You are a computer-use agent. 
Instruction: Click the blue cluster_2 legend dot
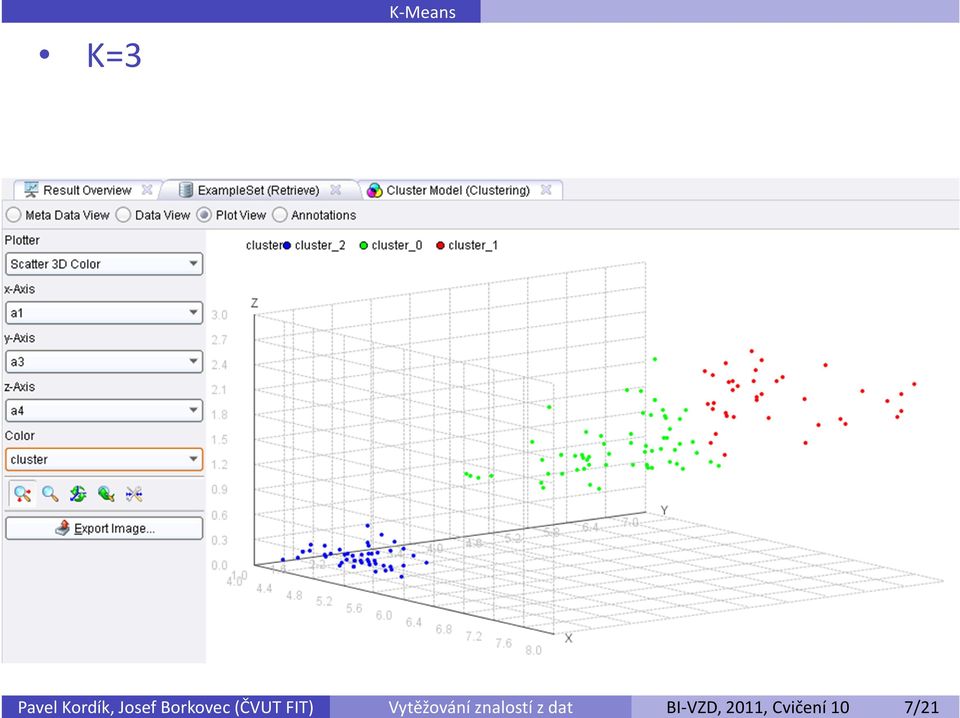pyautogui.click(x=287, y=245)
